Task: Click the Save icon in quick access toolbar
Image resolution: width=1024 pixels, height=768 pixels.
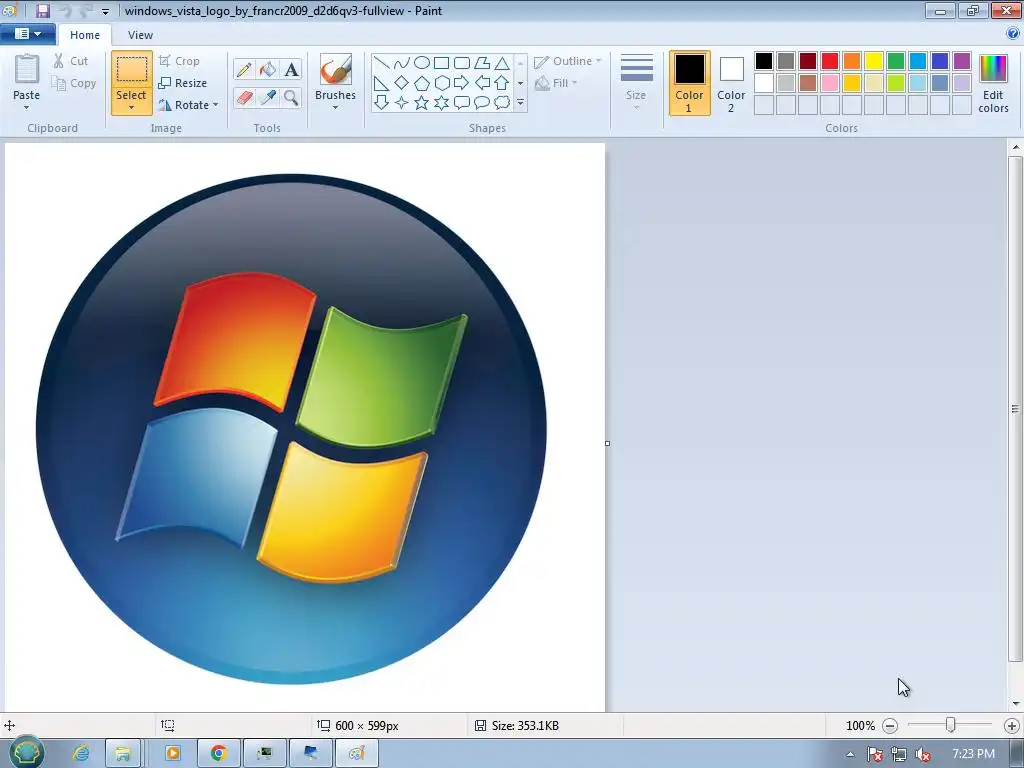Action: pyautogui.click(x=43, y=11)
